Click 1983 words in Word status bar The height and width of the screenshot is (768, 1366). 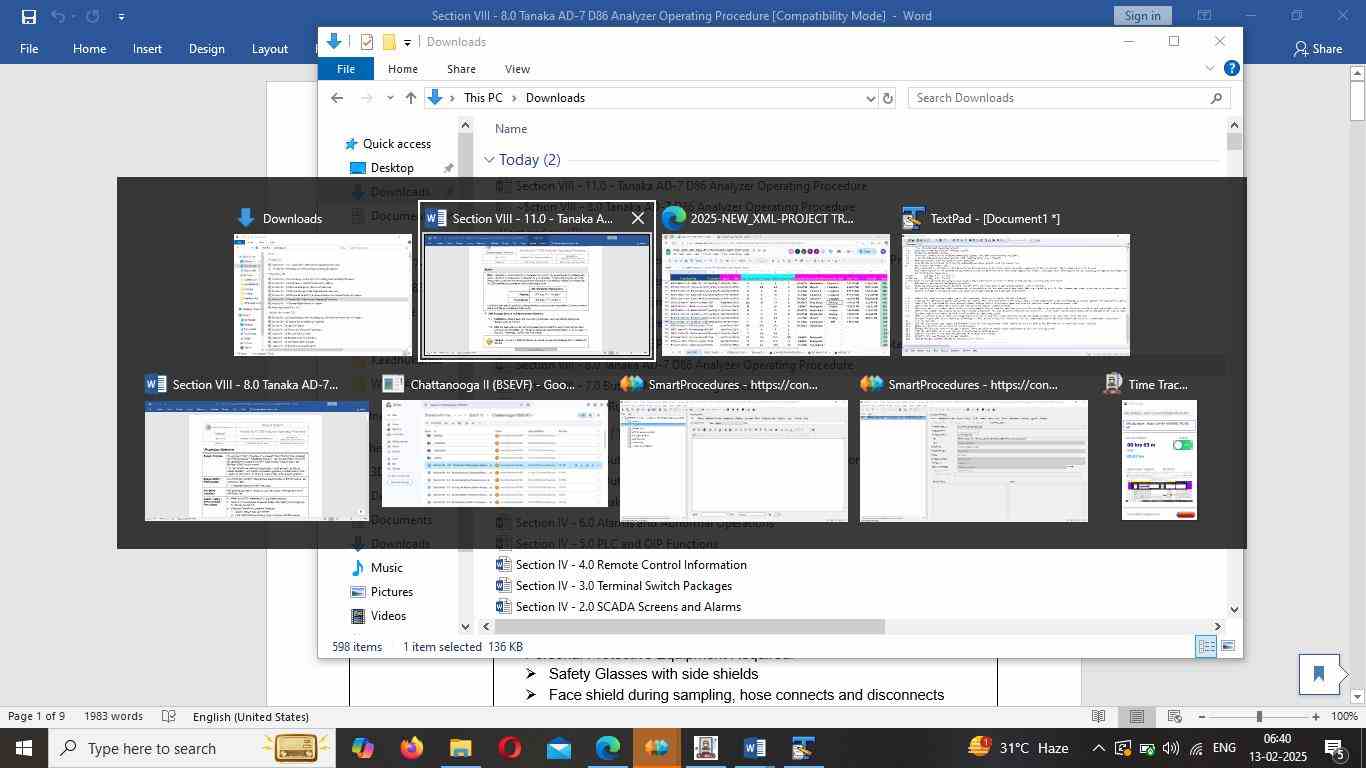(112, 717)
